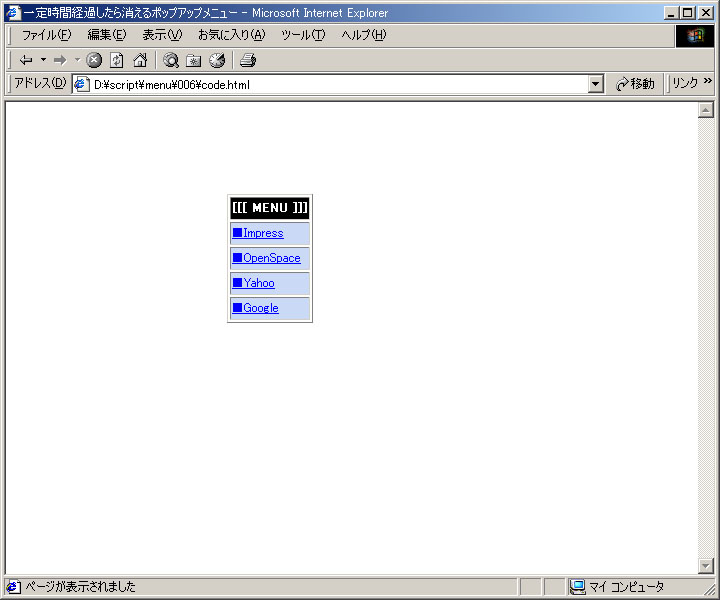Screen dimensions: 720x600
Task: Follow the Impress menu link
Action: coord(258,233)
